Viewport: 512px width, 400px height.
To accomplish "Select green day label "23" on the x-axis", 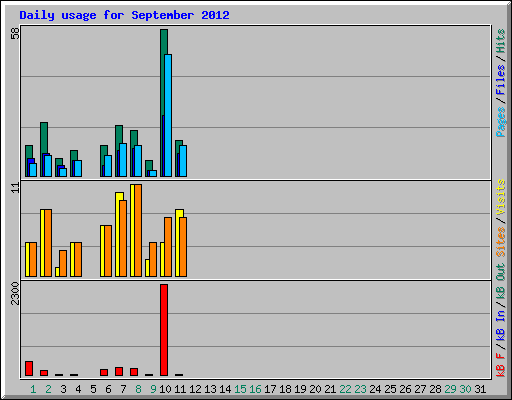I will point(360,389).
